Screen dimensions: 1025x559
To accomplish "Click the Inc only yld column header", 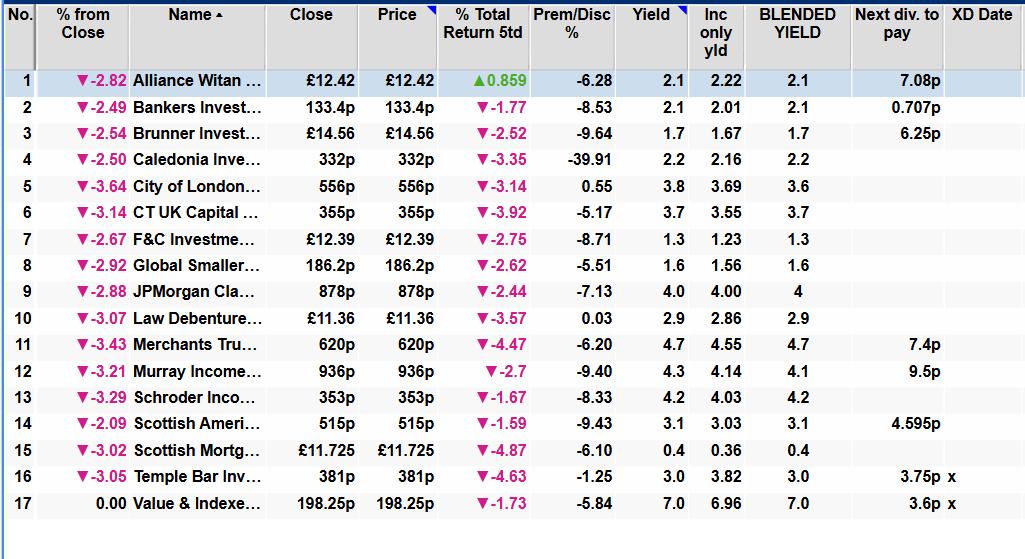I will (x=716, y=33).
